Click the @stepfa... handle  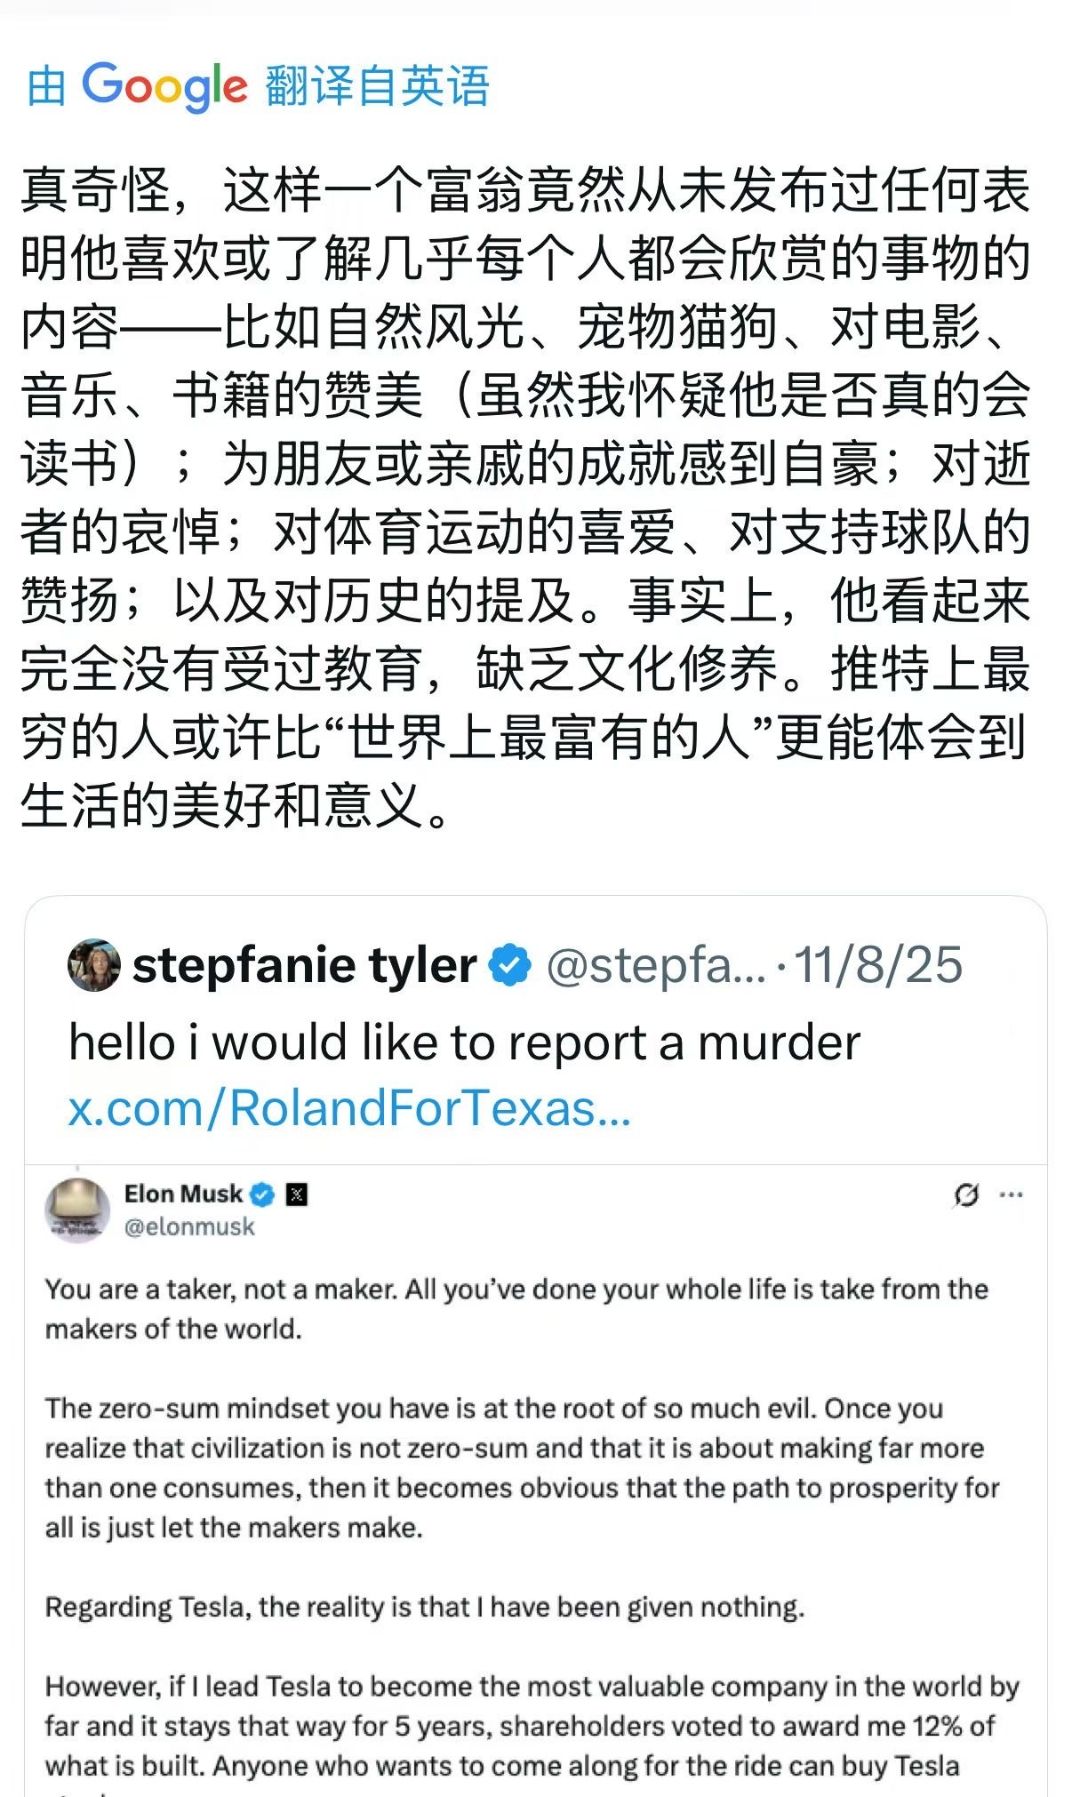655,966
